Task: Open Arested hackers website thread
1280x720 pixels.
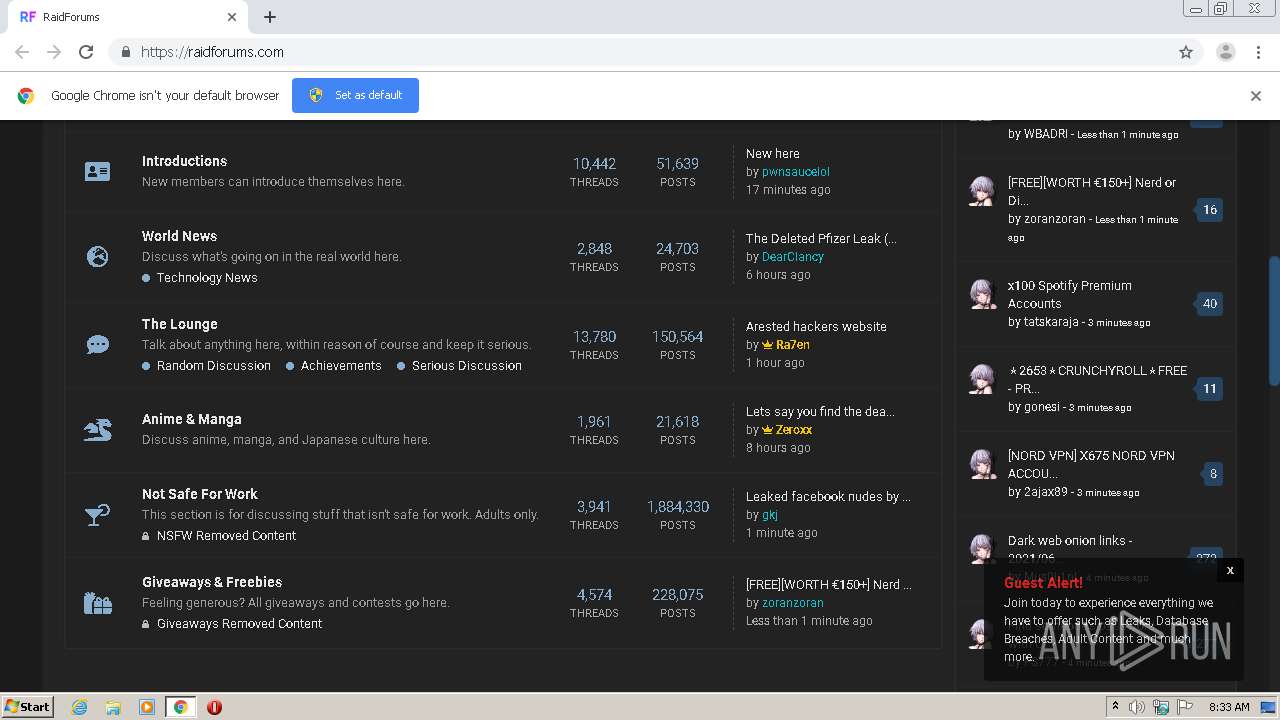Action: 816,327
